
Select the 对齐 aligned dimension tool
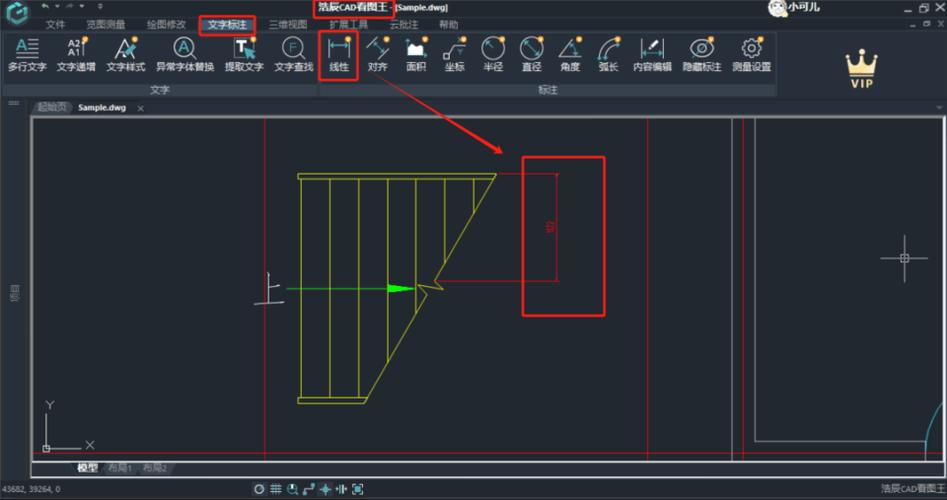tap(377, 56)
